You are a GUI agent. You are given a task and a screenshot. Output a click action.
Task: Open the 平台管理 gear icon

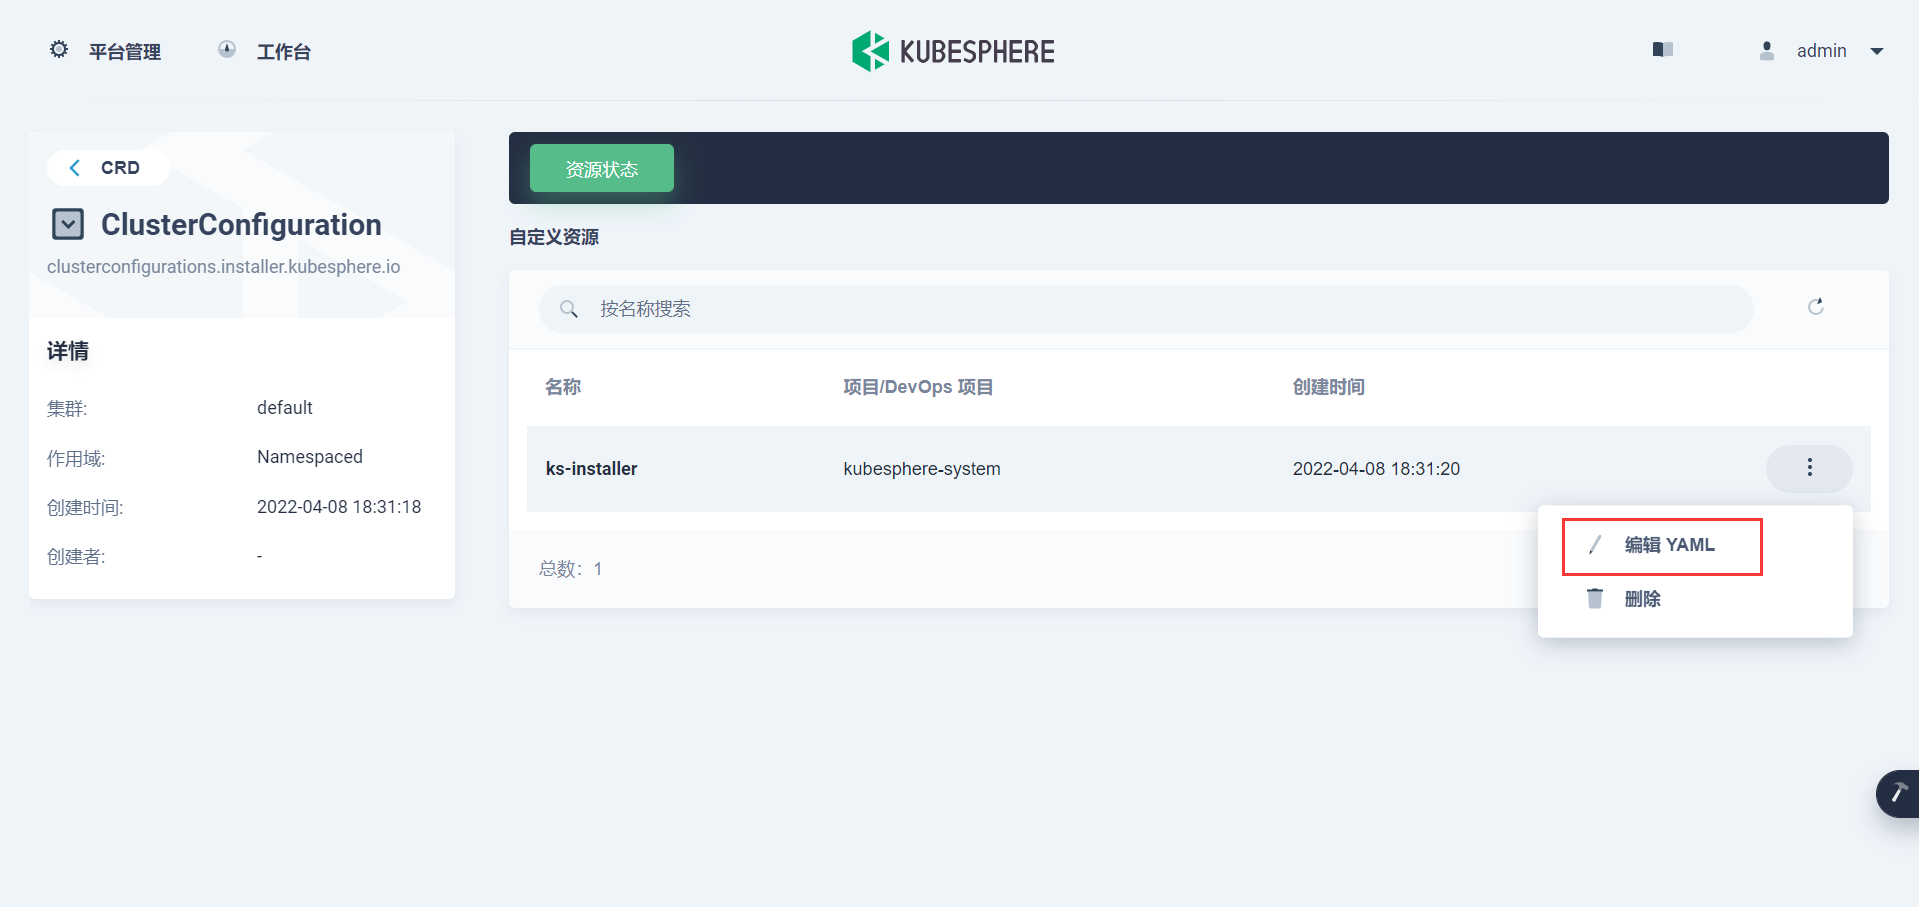(x=58, y=49)
